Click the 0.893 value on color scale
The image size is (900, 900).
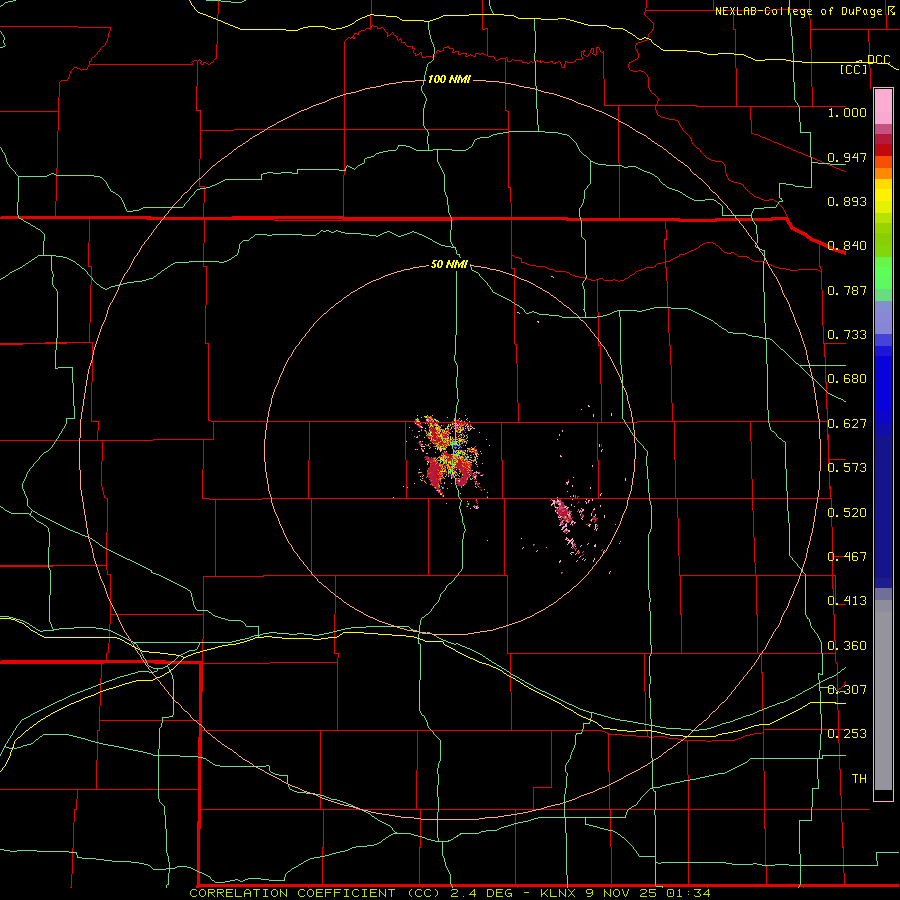pos(847,201)
